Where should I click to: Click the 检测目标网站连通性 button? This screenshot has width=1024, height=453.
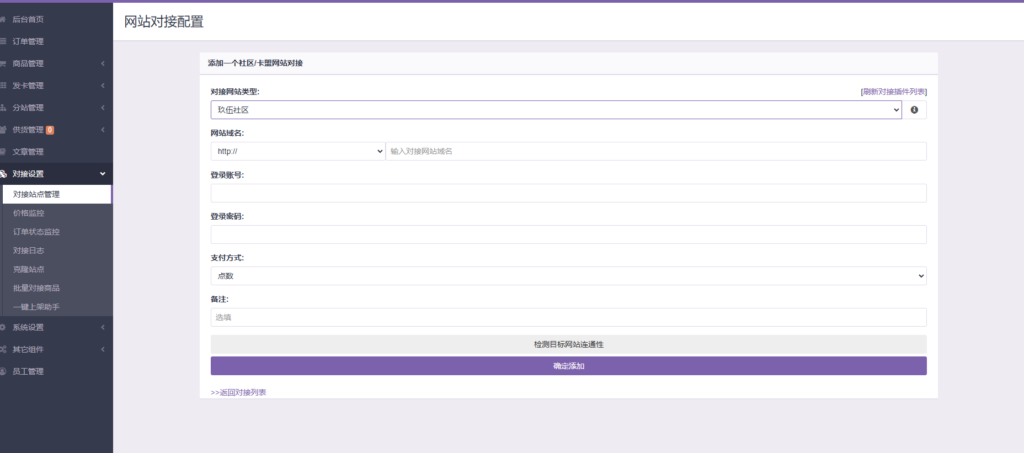[568, 344]
